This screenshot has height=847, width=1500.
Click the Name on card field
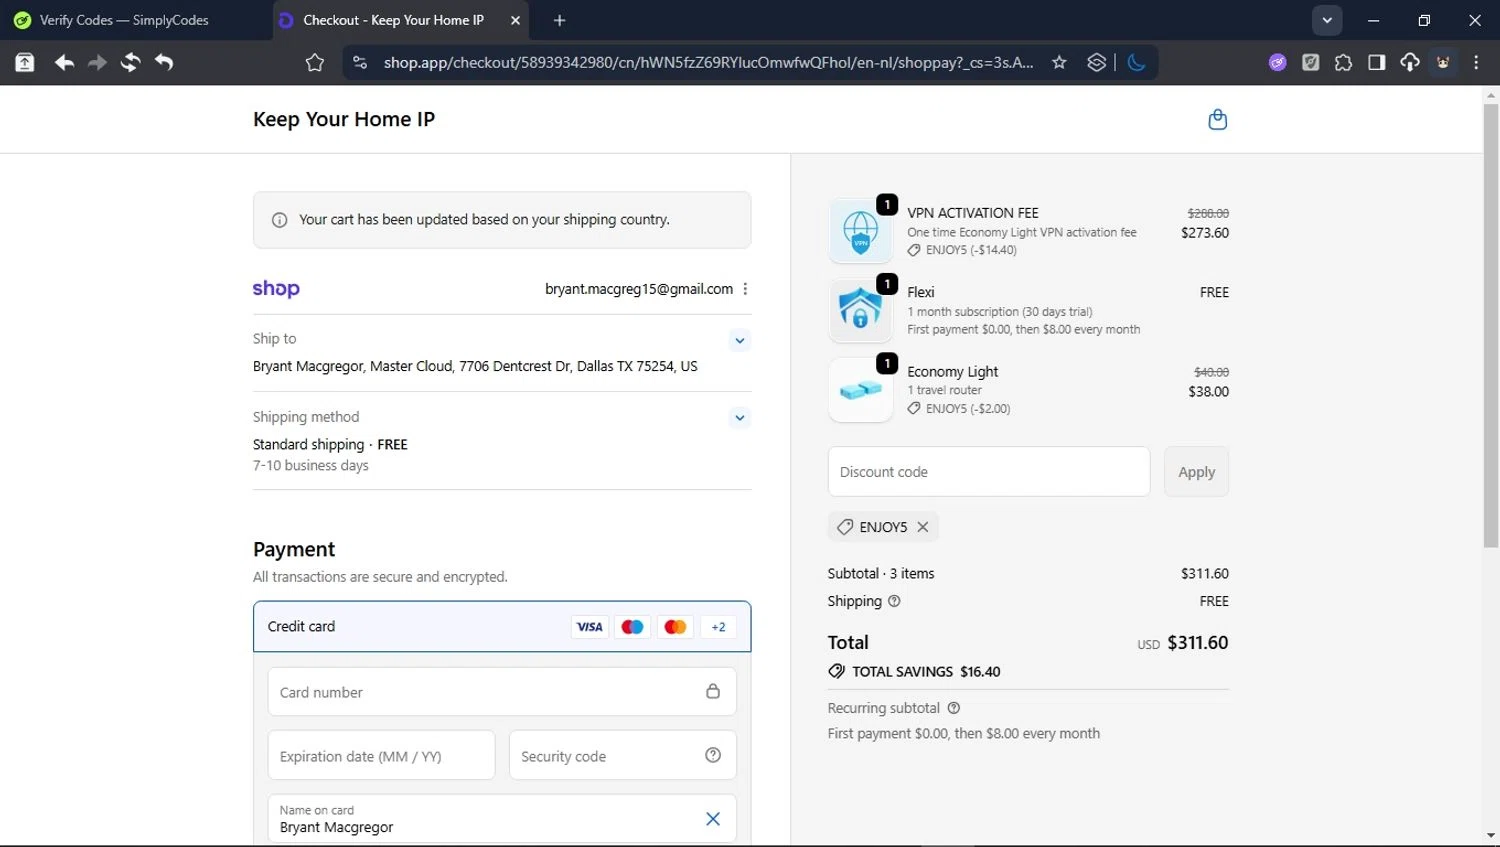tap(502, 819)
